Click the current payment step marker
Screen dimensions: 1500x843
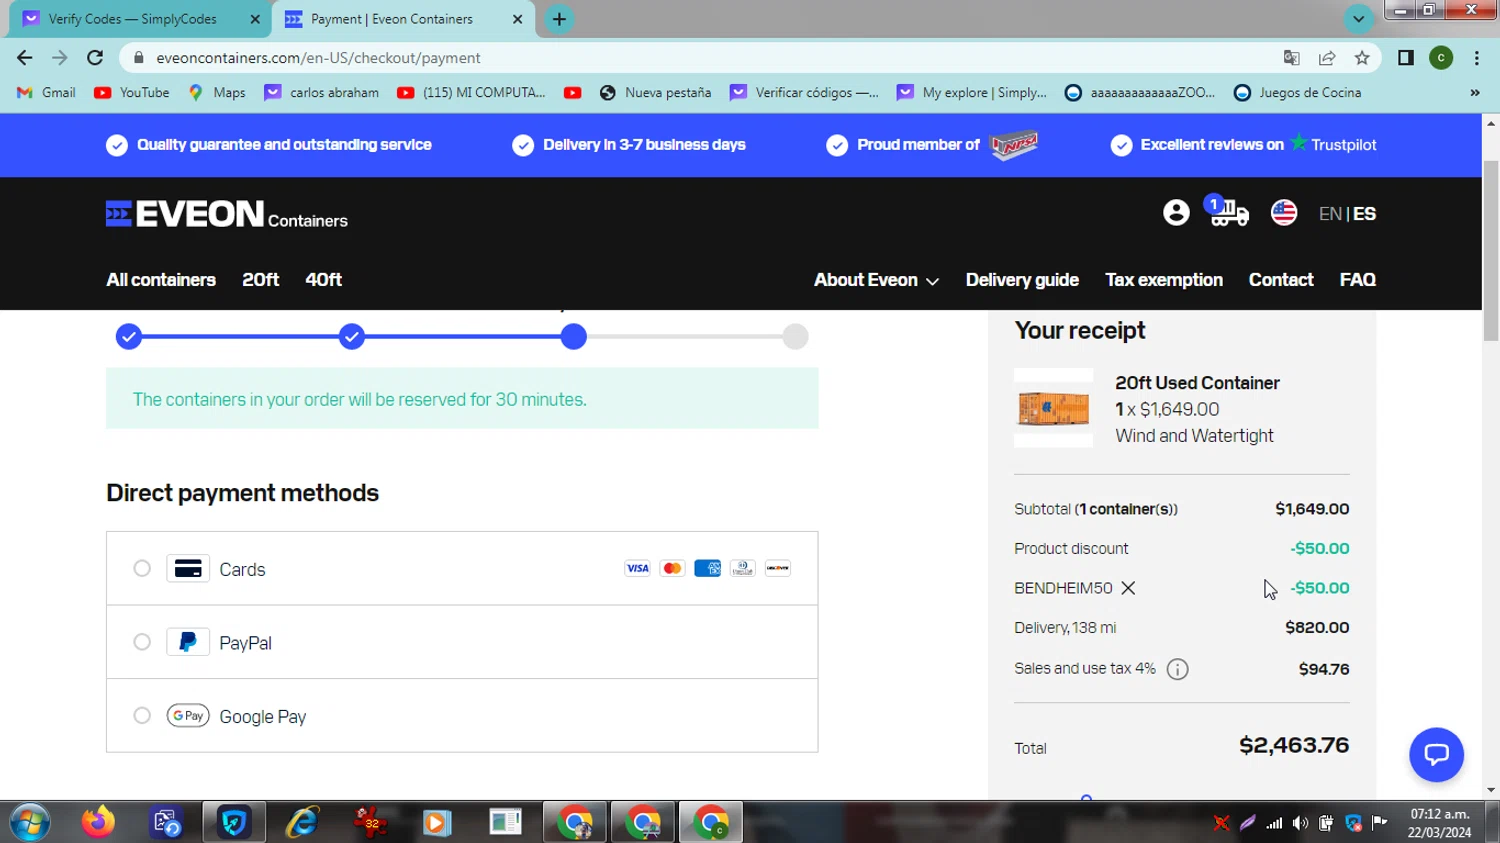(573, 337)
